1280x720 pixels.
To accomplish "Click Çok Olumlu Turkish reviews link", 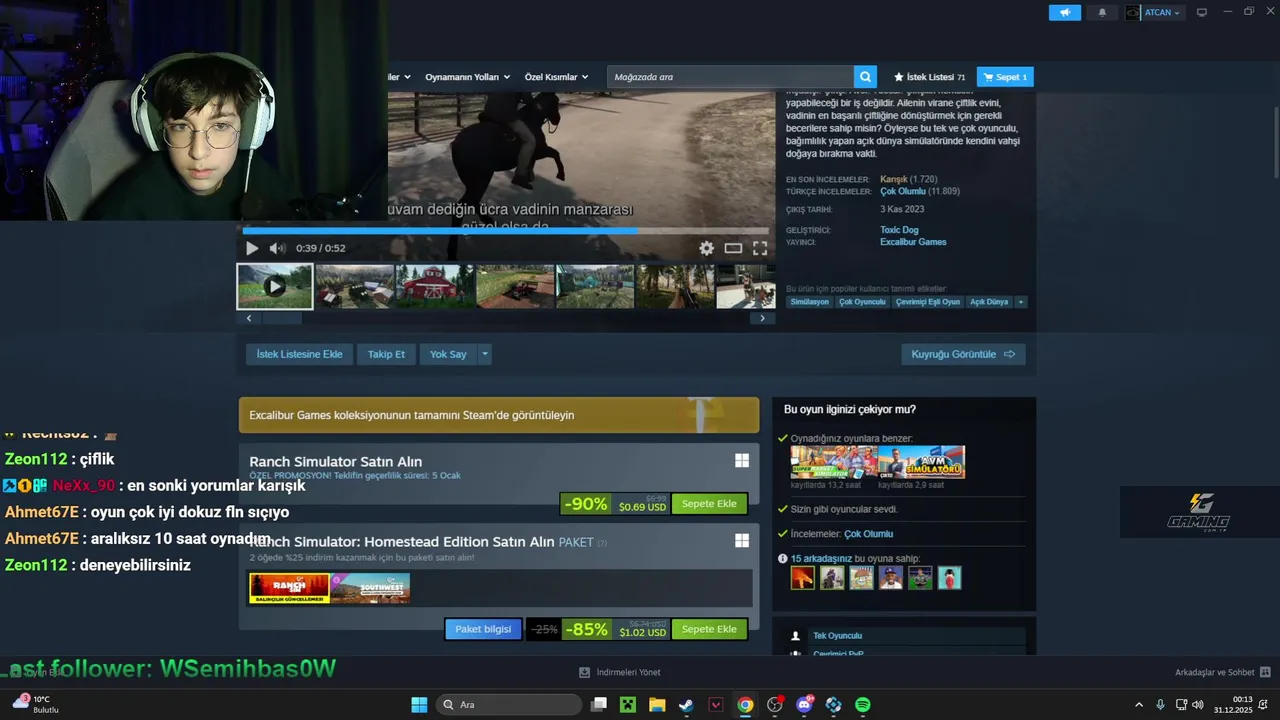I will [903, 191].
